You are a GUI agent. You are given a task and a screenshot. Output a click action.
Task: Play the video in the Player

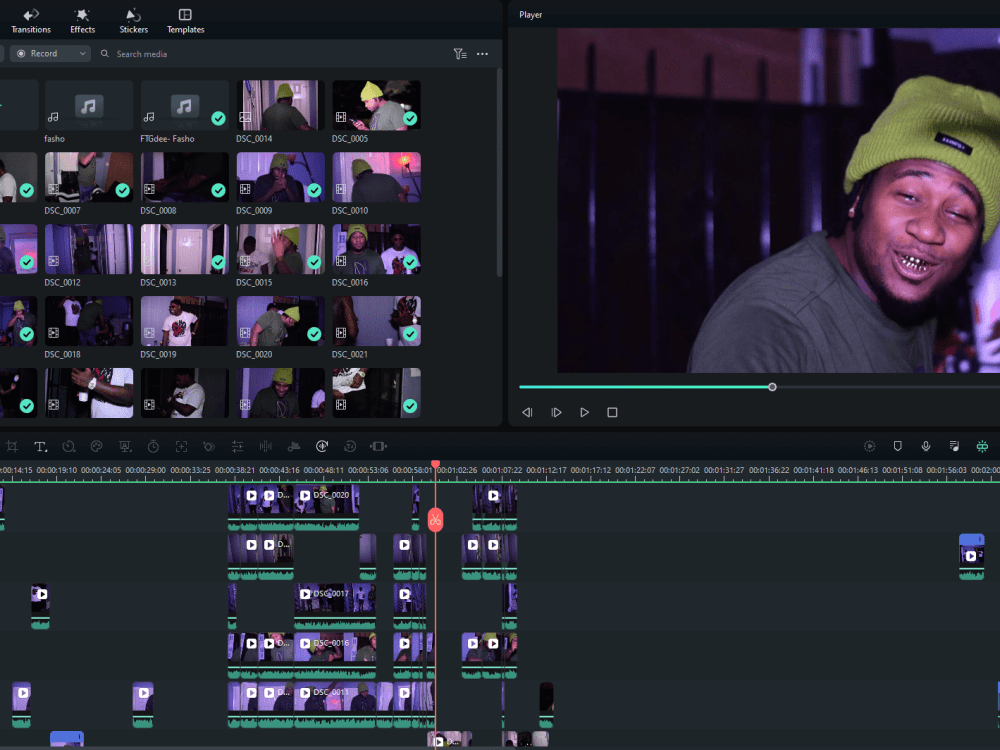click(584, 413)
